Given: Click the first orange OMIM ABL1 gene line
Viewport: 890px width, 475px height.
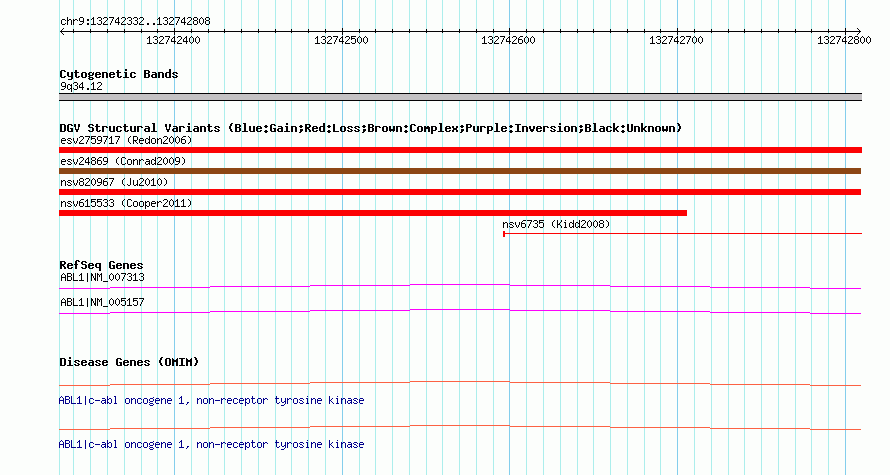Looking at the screenshot, I should coord(460,384).
